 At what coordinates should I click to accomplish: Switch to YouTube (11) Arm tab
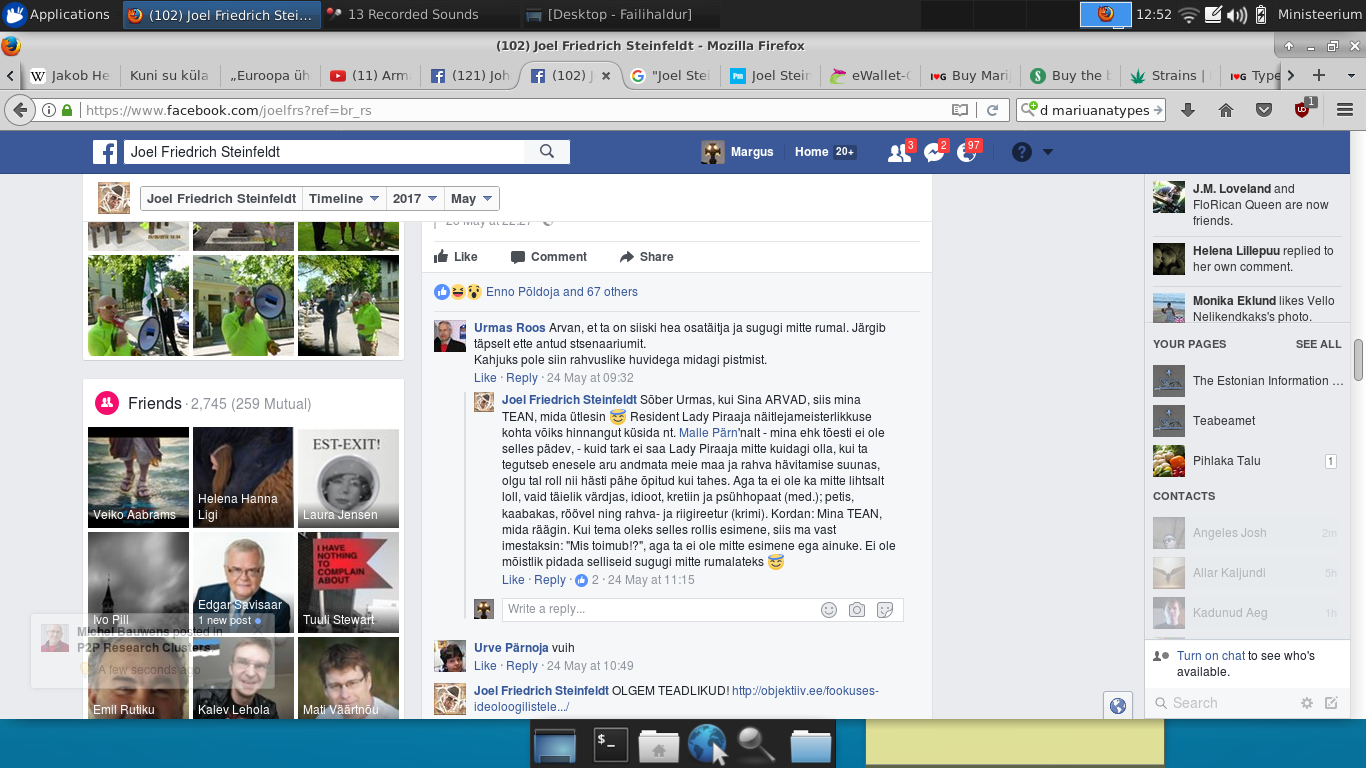click(369, 75)
